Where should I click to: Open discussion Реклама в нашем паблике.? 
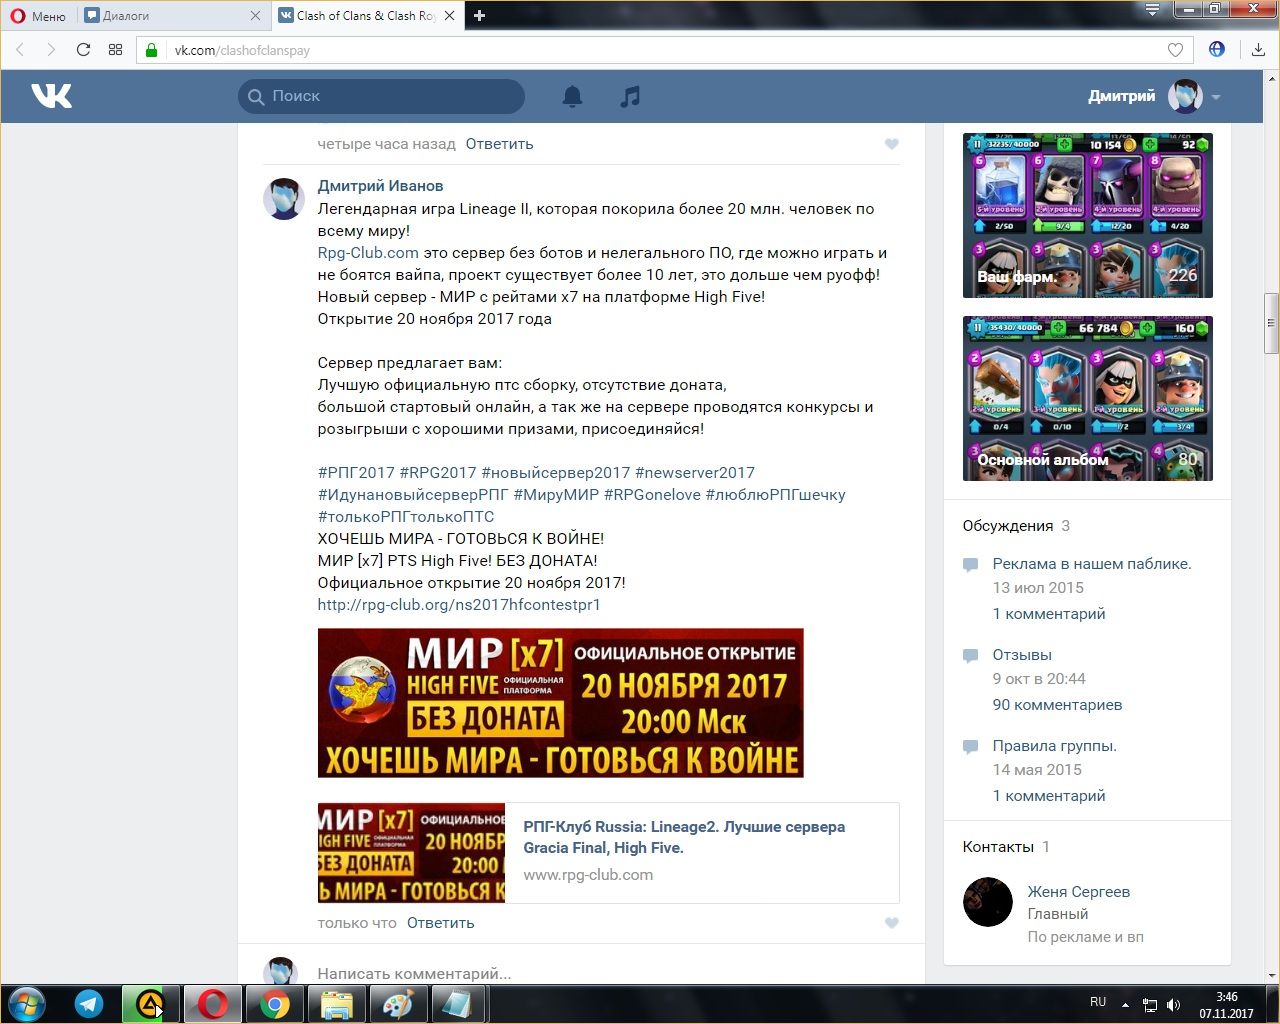coord(1092,564)
